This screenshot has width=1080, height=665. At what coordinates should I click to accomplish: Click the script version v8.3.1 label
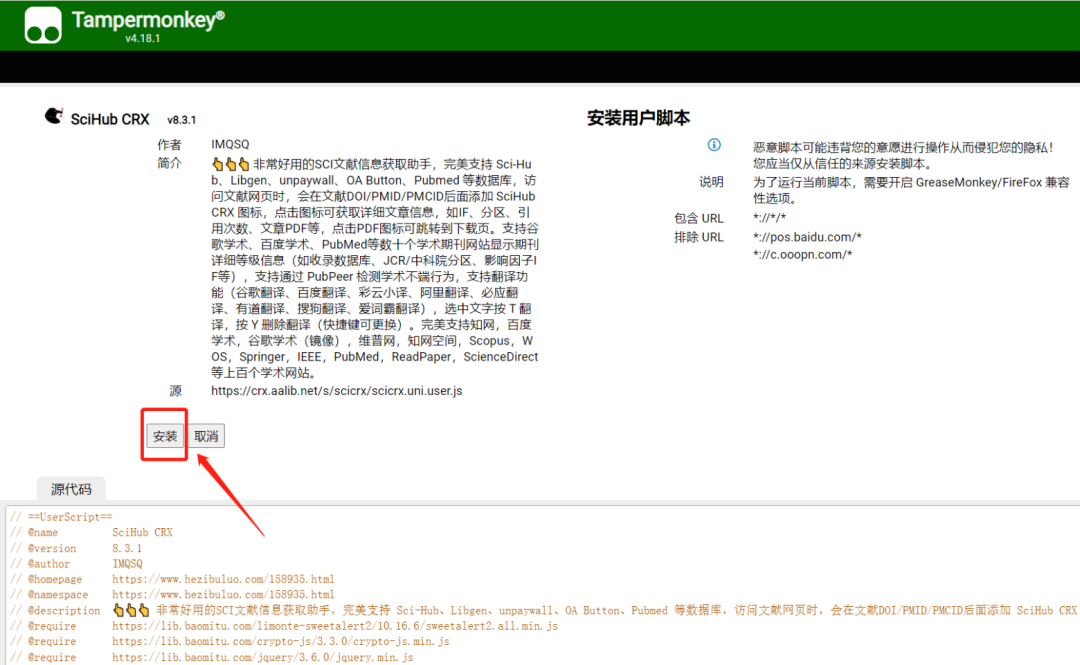[x=182, y=120]
